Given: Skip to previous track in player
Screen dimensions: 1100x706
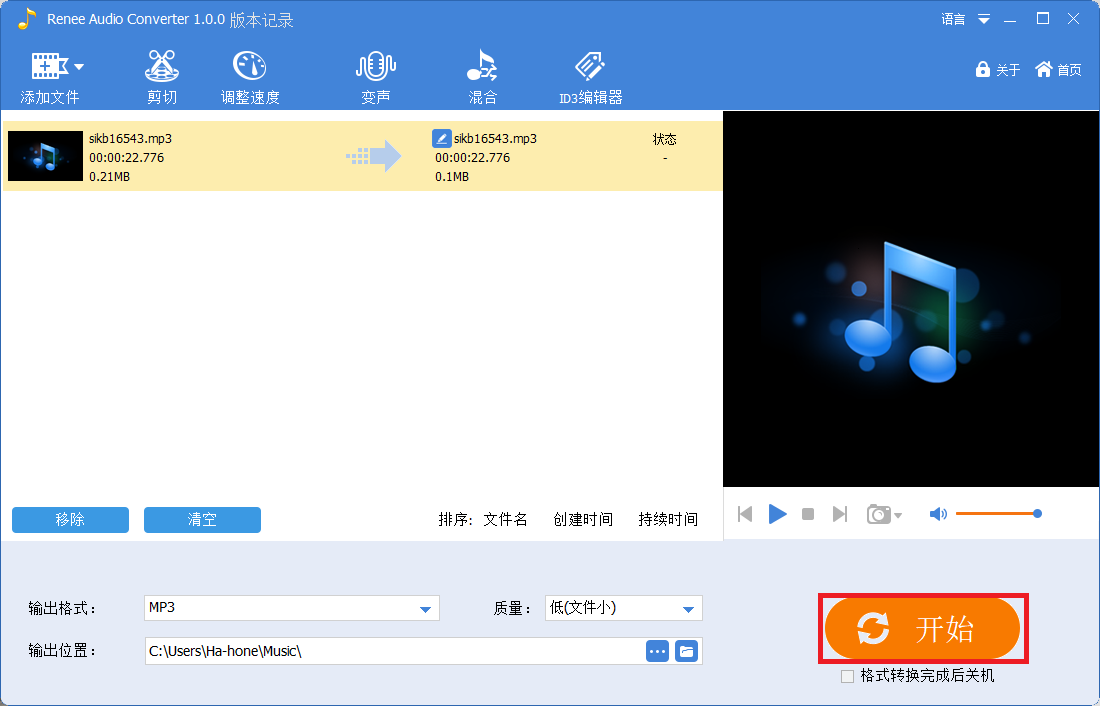Looking at the screenshot, I should 745,514.
